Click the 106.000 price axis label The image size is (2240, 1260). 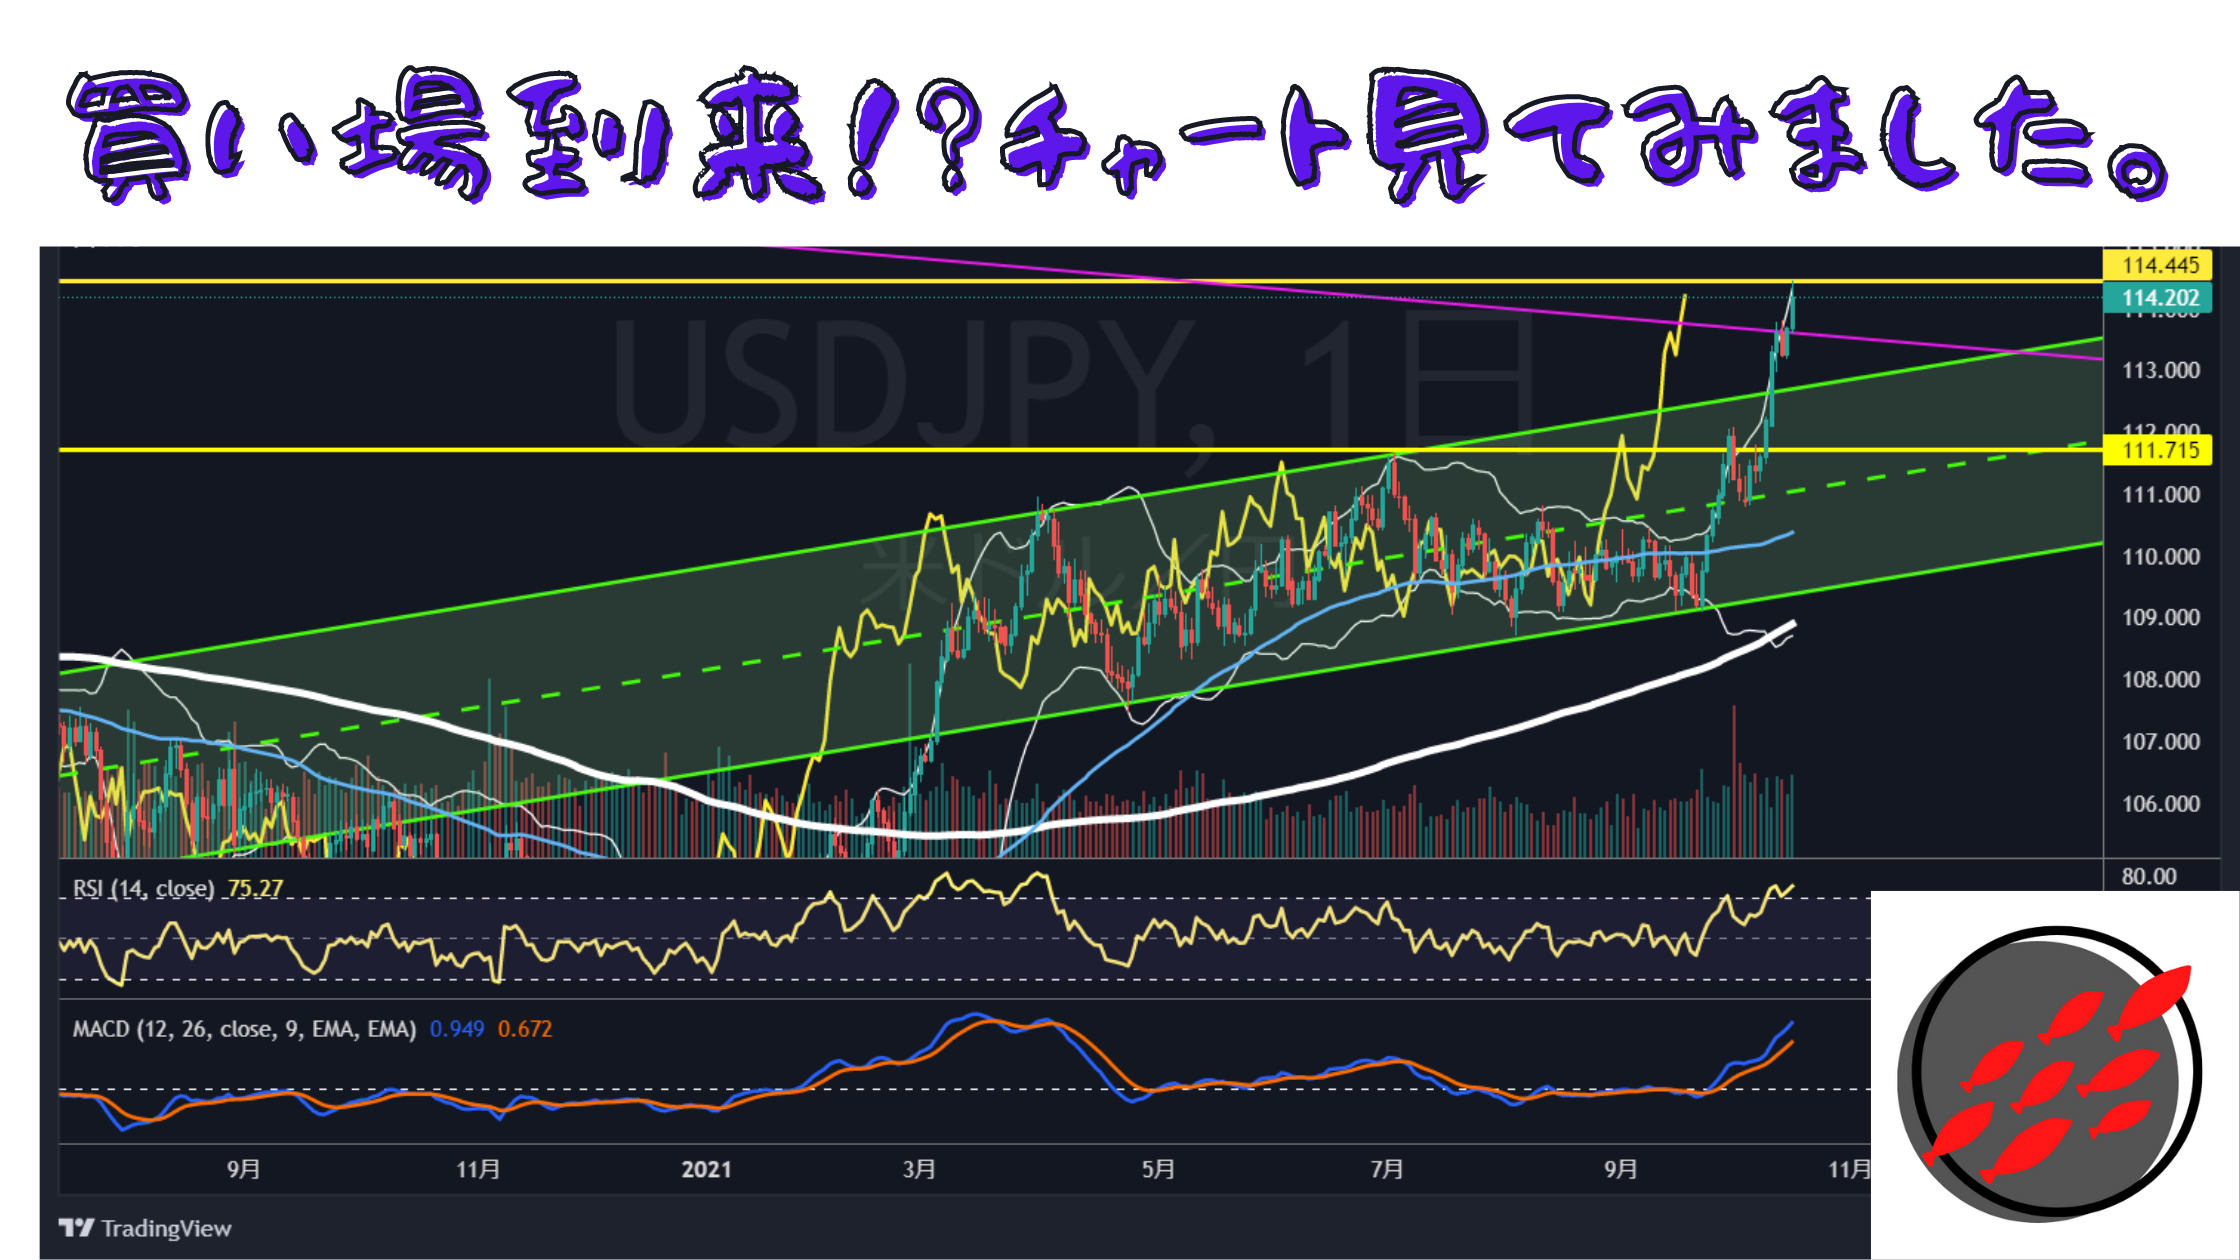(2160, 804)
